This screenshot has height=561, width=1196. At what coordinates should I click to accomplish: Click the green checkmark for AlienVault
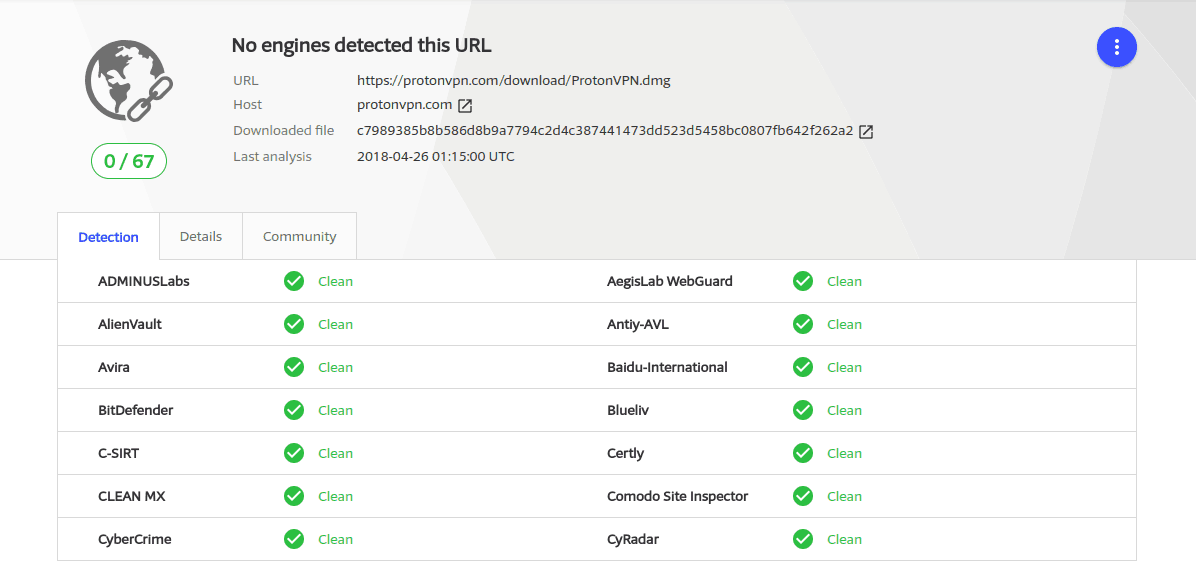294,324
